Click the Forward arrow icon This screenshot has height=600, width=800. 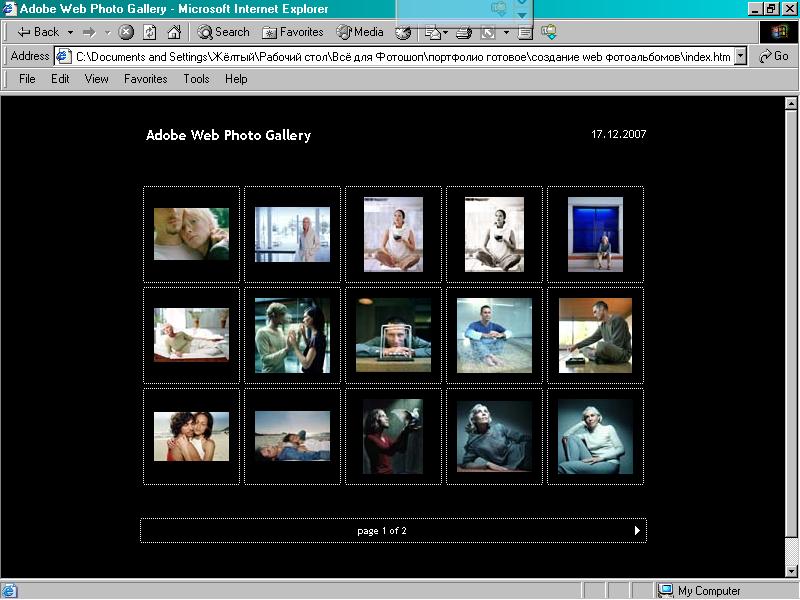[x=89, y=33]
